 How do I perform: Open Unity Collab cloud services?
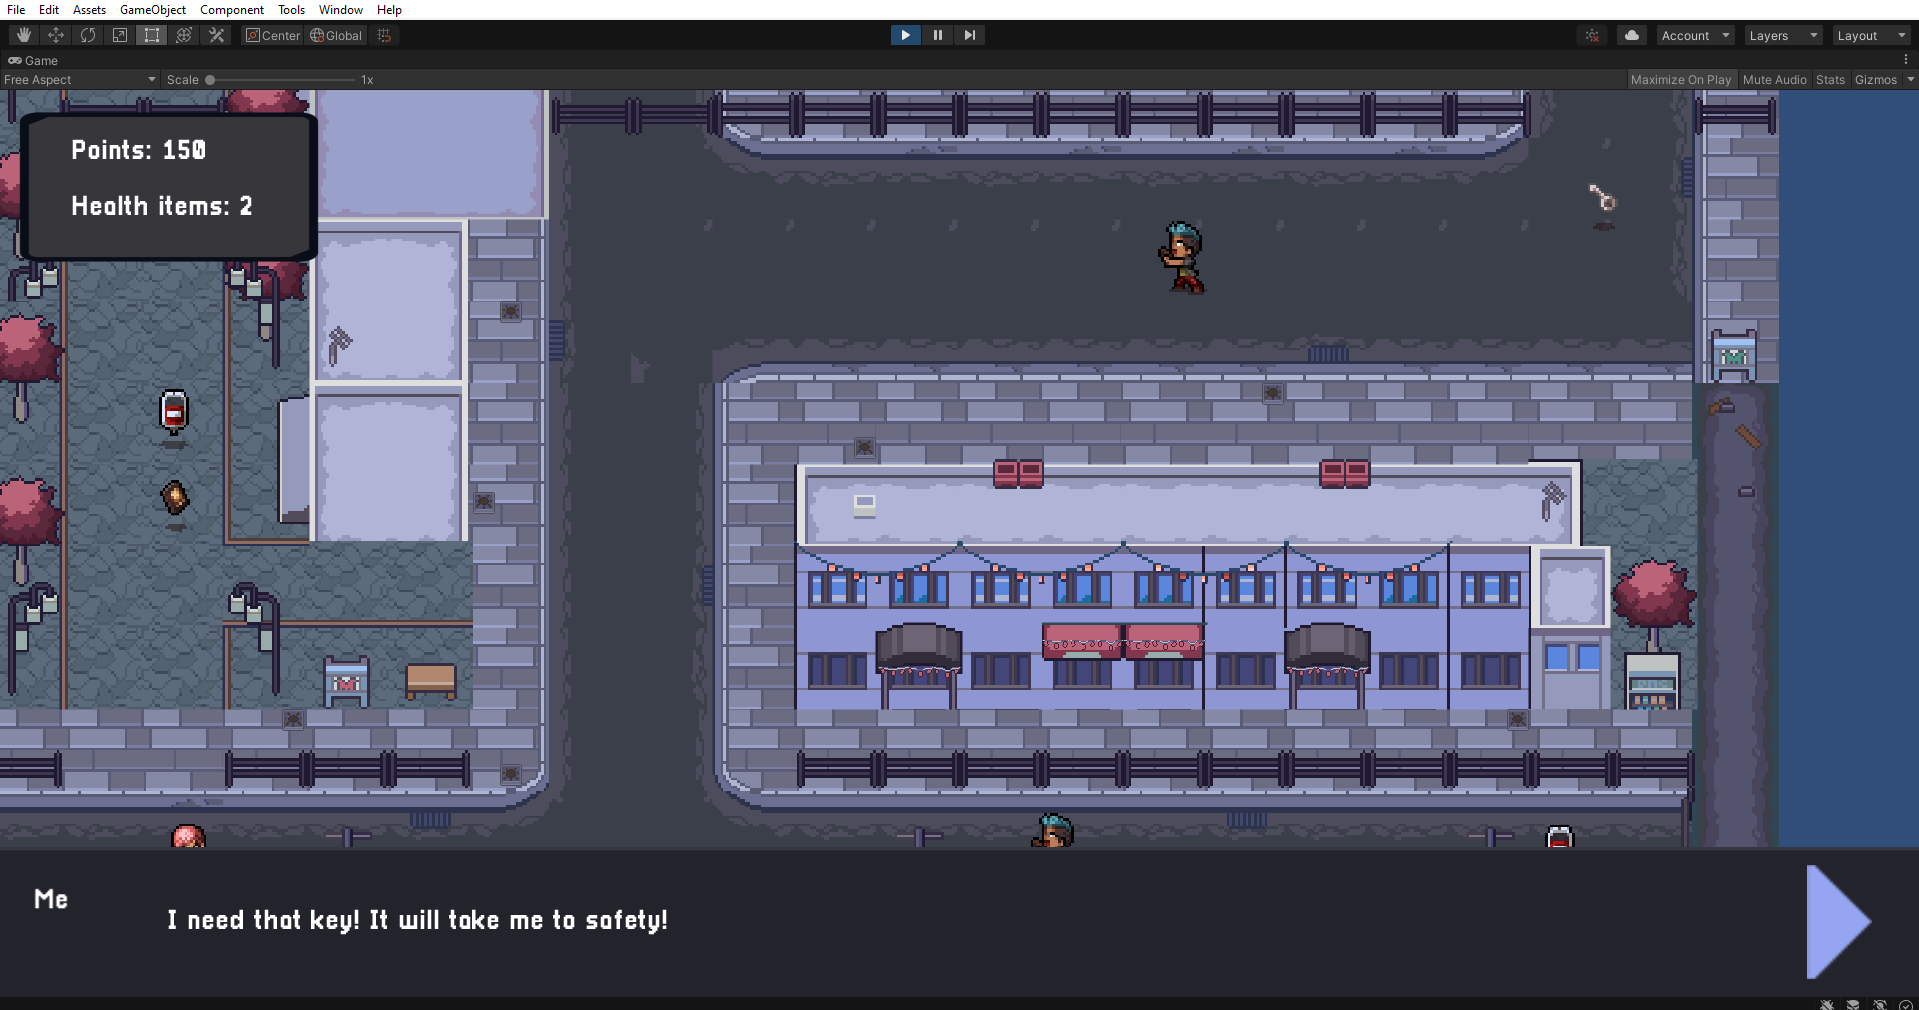[1631, 35]
